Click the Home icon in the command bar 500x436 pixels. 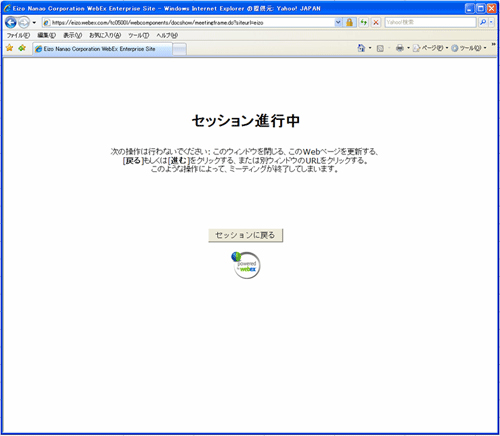point(361,48)
